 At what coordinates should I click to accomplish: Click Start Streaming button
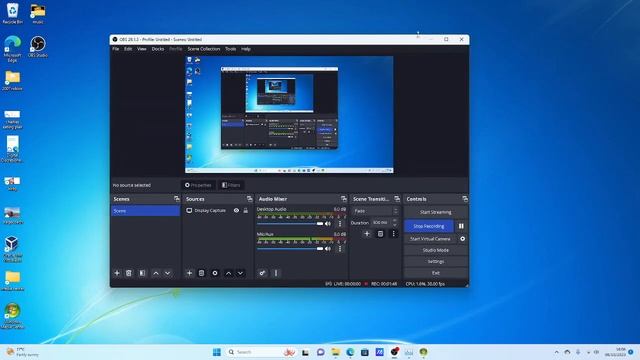436,212
